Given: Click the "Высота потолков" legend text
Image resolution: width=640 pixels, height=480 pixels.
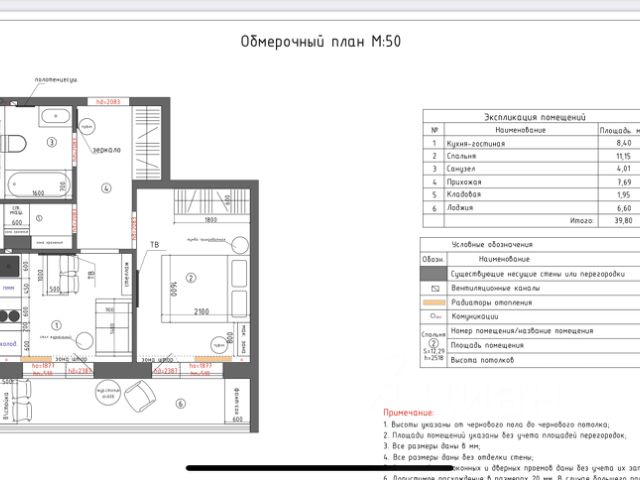Looking at the screenshot, I should [482, 360].
